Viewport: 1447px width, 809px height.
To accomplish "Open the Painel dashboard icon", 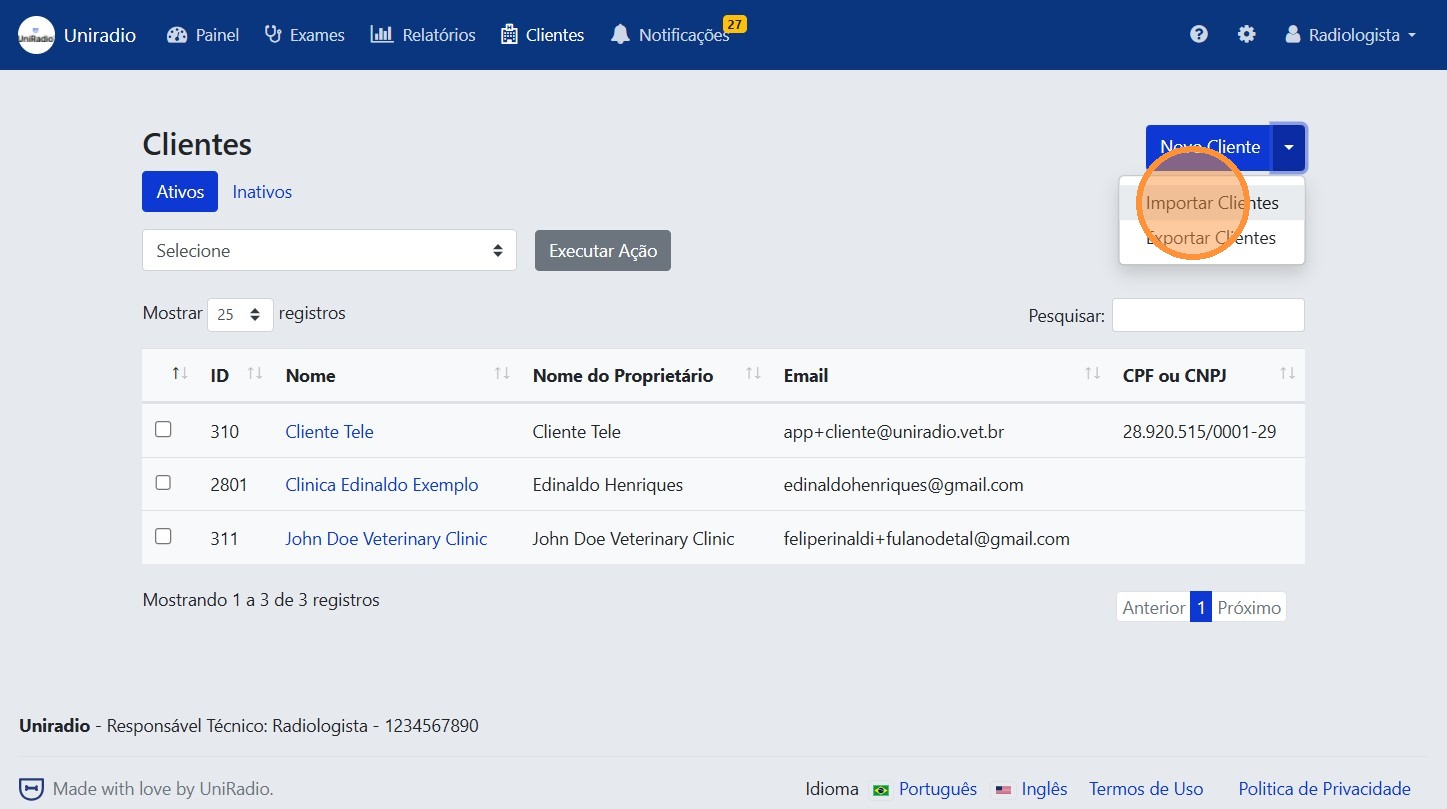I will tap(176, 34).
